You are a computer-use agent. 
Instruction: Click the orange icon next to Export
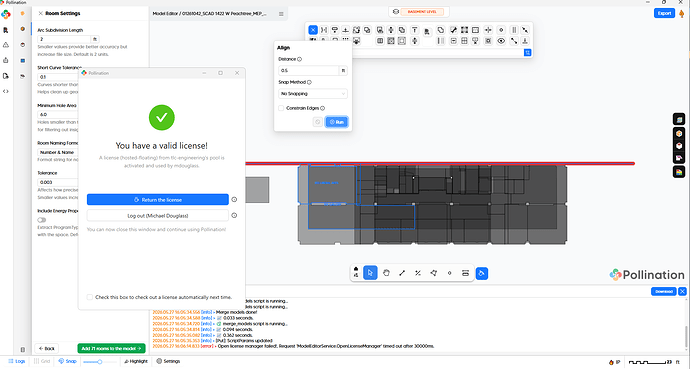coord(682,14)
